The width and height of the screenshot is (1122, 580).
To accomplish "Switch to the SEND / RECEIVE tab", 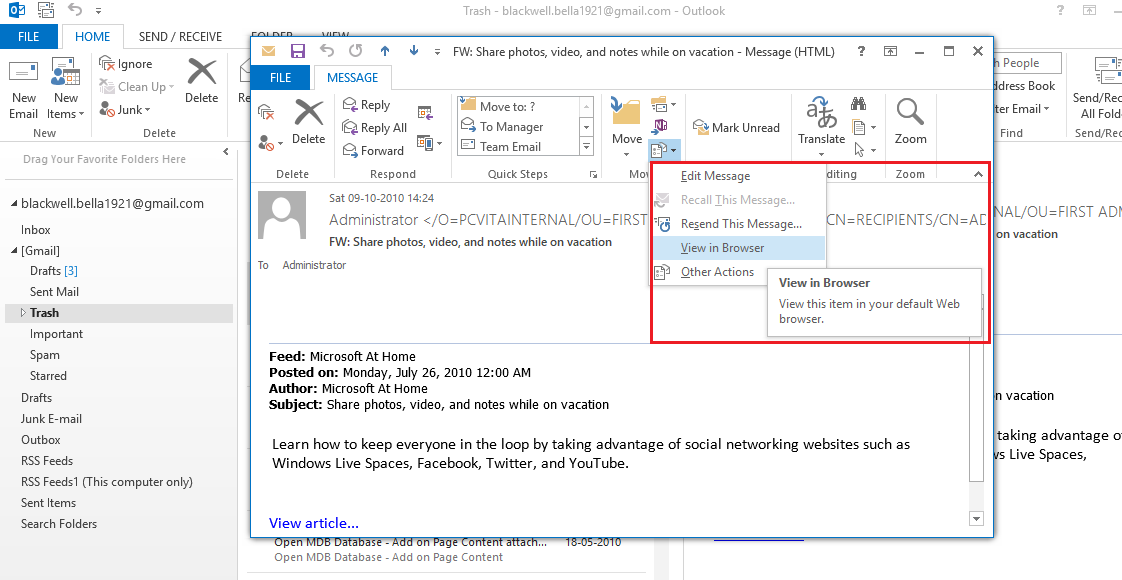I will tap(179, 36).
